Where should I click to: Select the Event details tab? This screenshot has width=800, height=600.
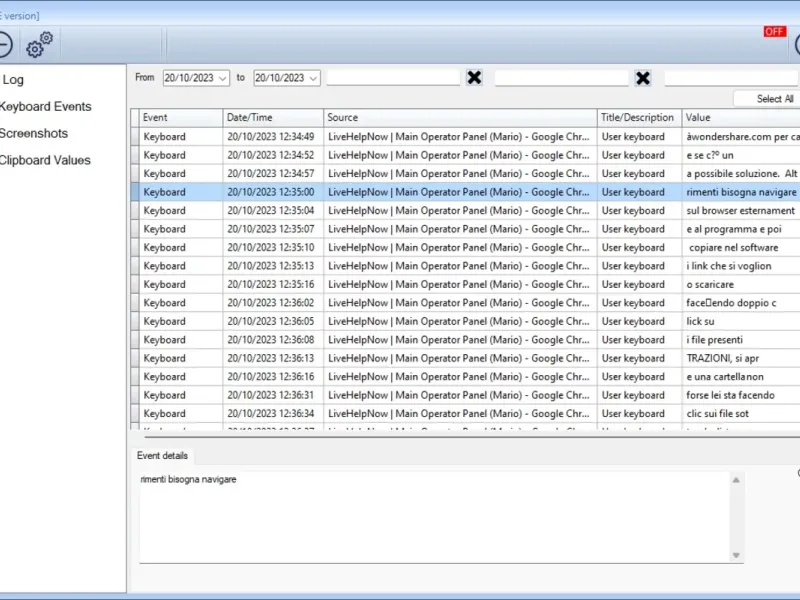(162, 456)
